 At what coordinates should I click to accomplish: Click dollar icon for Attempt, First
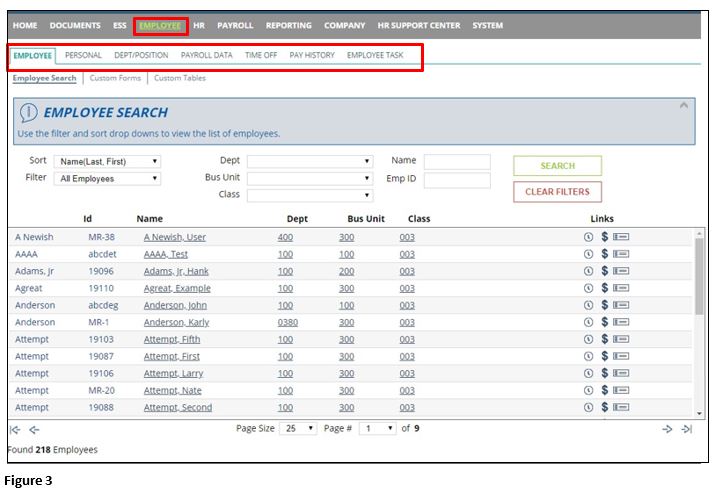pos(605,356)
